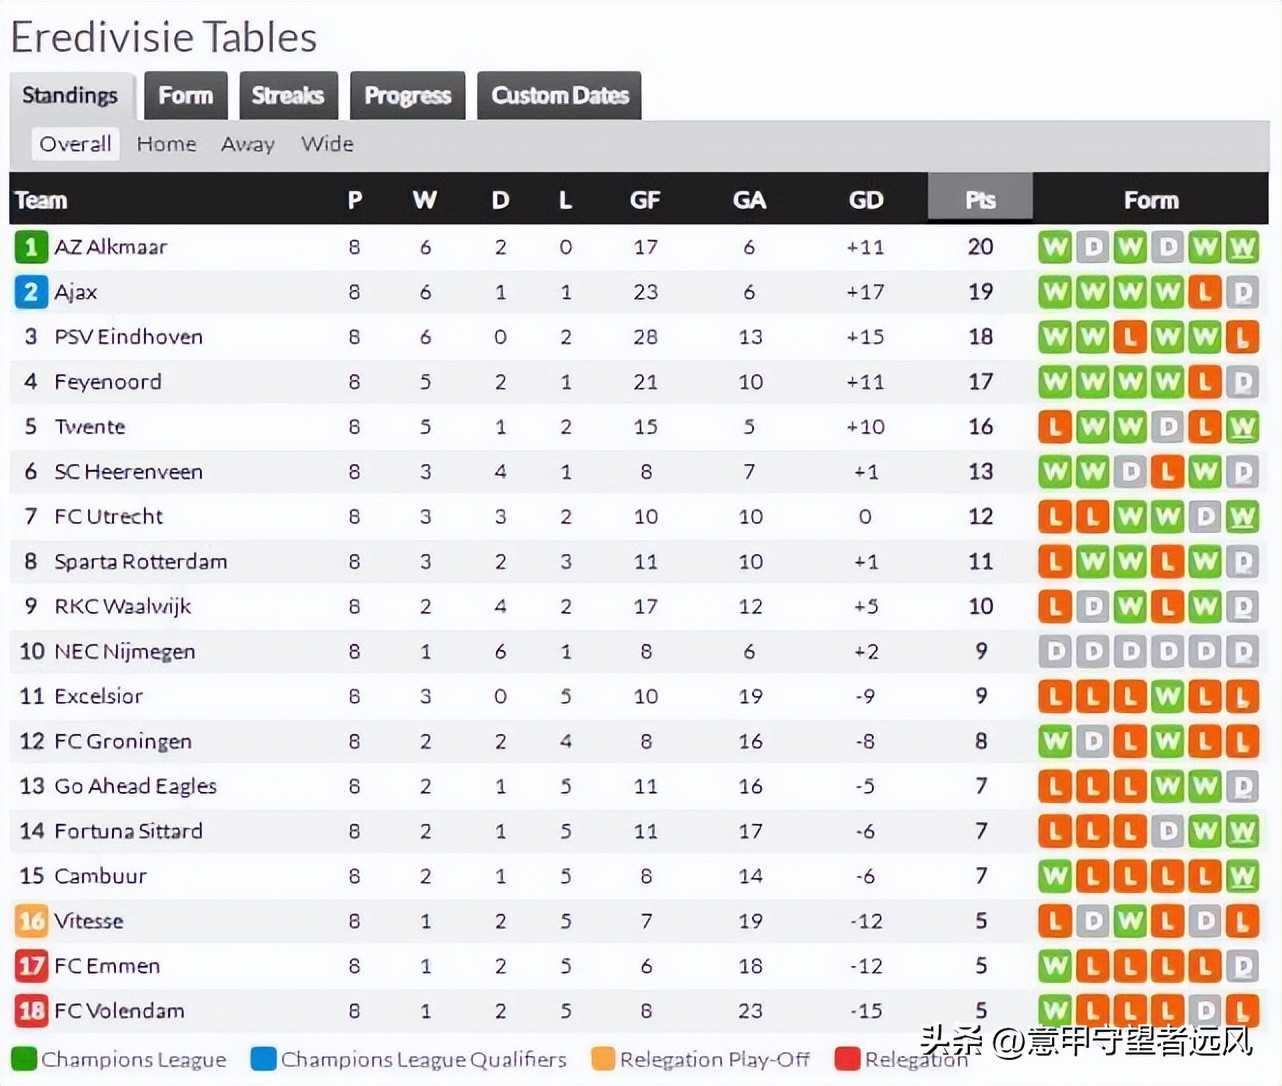
Task: Click first form draw icon for NEC Nijmegen
Action: (1055, 652)
